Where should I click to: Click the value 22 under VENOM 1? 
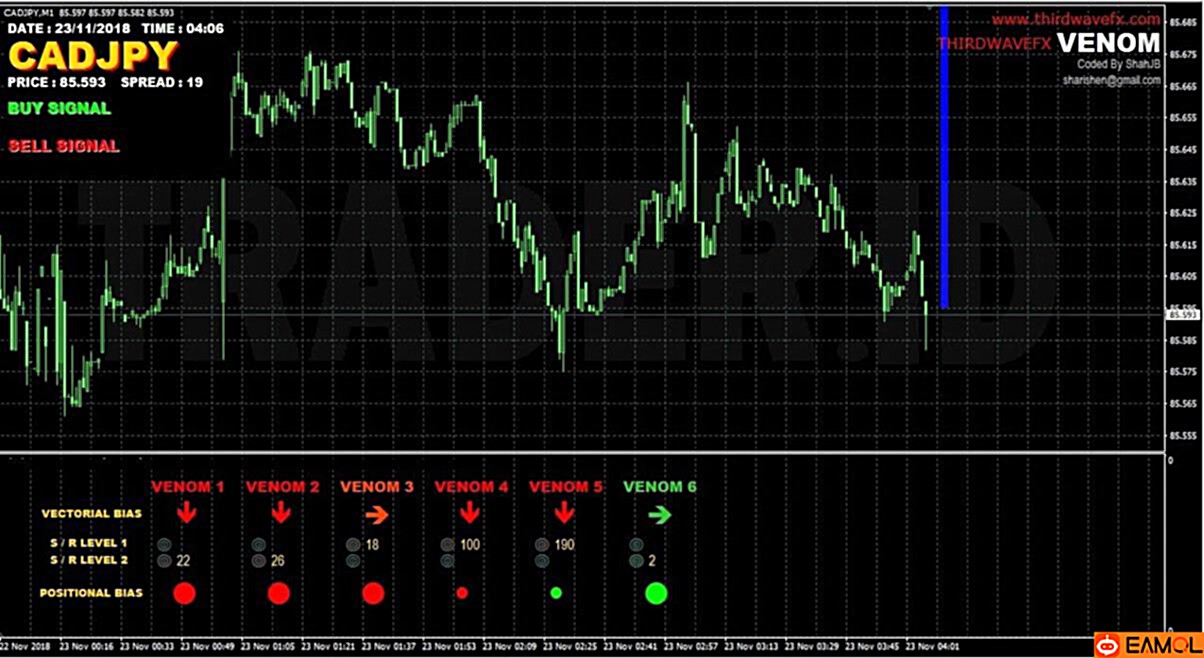pyautogui.click(x=183, y=561)
